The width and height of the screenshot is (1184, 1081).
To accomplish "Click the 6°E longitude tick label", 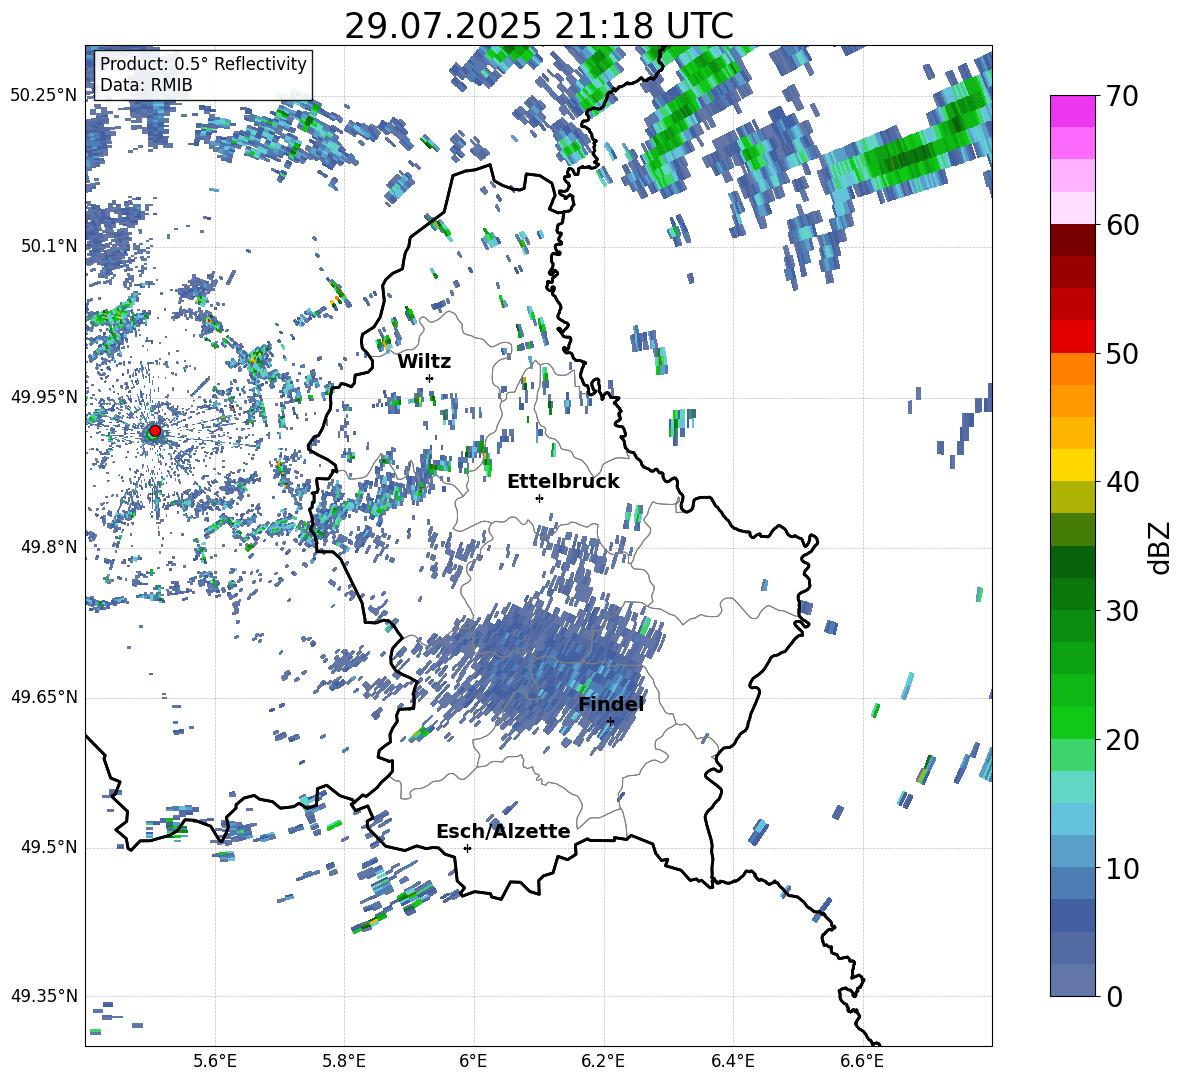I will 473,1062.
